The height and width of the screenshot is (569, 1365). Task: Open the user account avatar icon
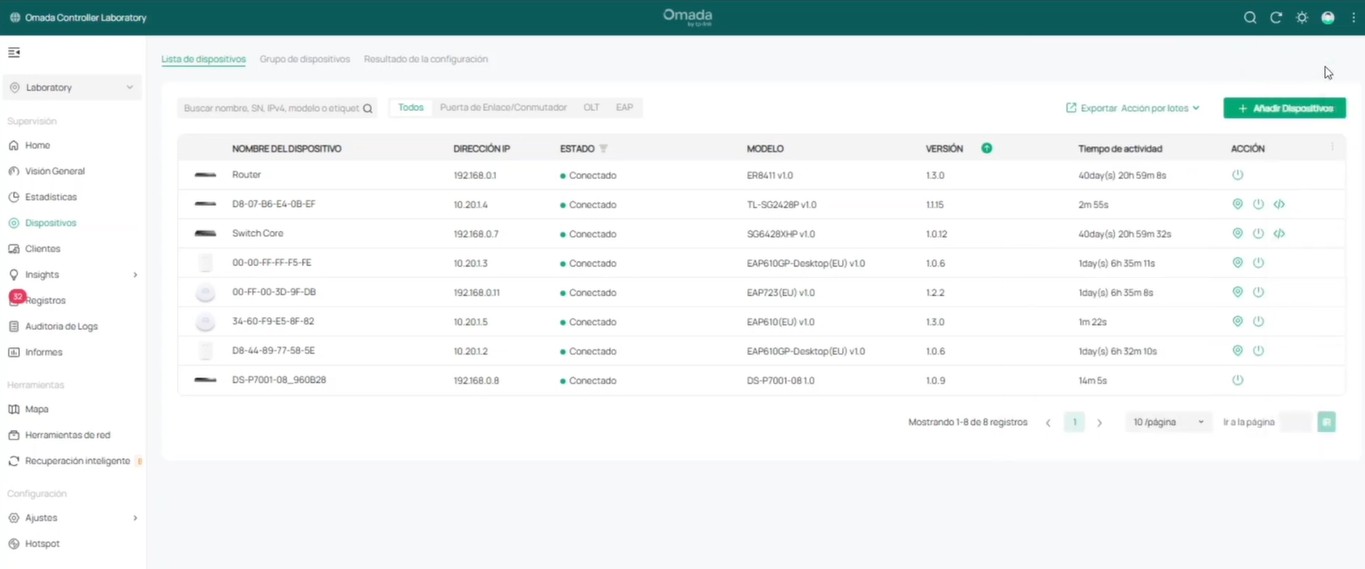click(1328, 18)
